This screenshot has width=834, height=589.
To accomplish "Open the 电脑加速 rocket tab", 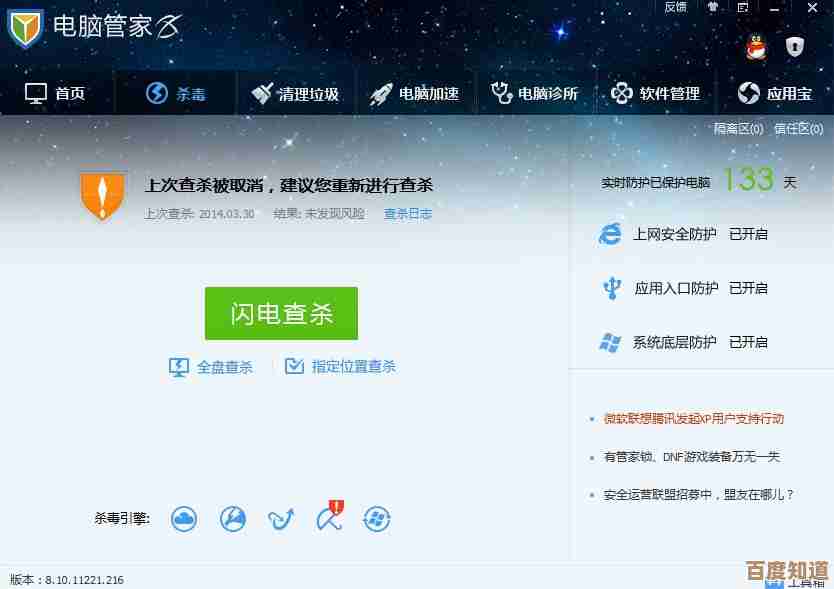I will tap(414, 94).
